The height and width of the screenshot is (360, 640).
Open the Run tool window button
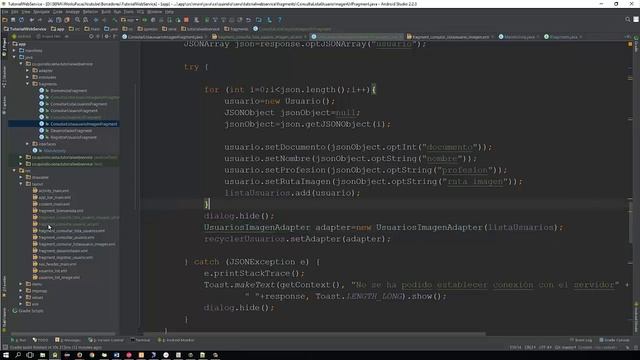coord(18,340)
